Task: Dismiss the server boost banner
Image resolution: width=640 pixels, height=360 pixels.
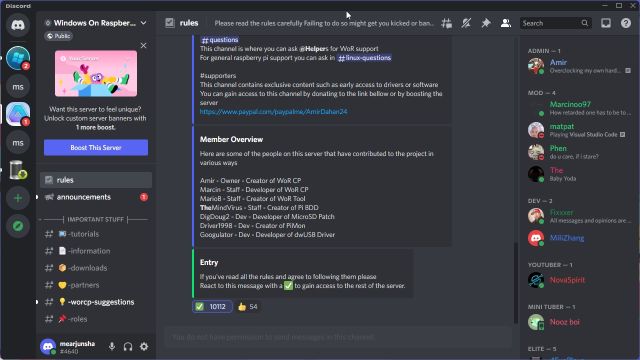Action: point(143,45)
